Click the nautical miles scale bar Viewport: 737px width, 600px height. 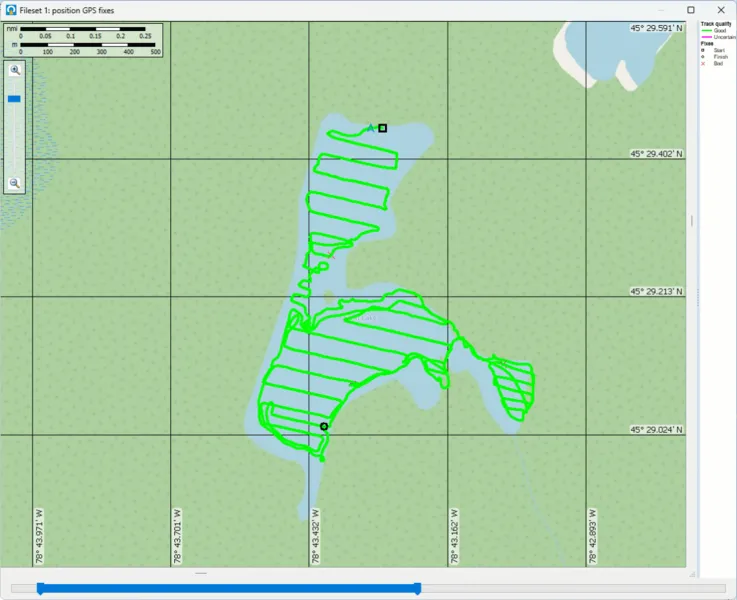coord(83,30)
